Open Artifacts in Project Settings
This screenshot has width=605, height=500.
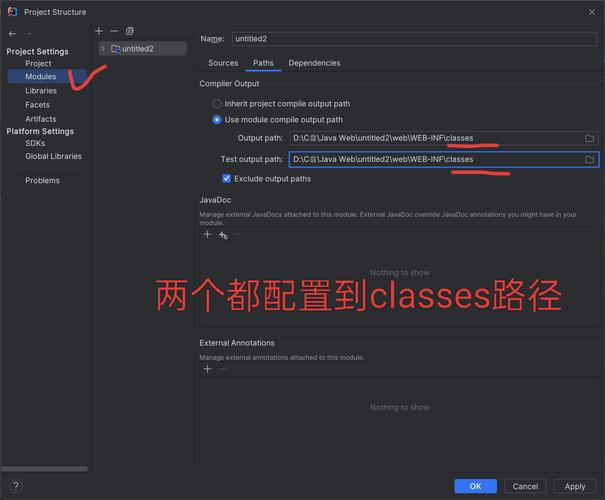(41, 119)
